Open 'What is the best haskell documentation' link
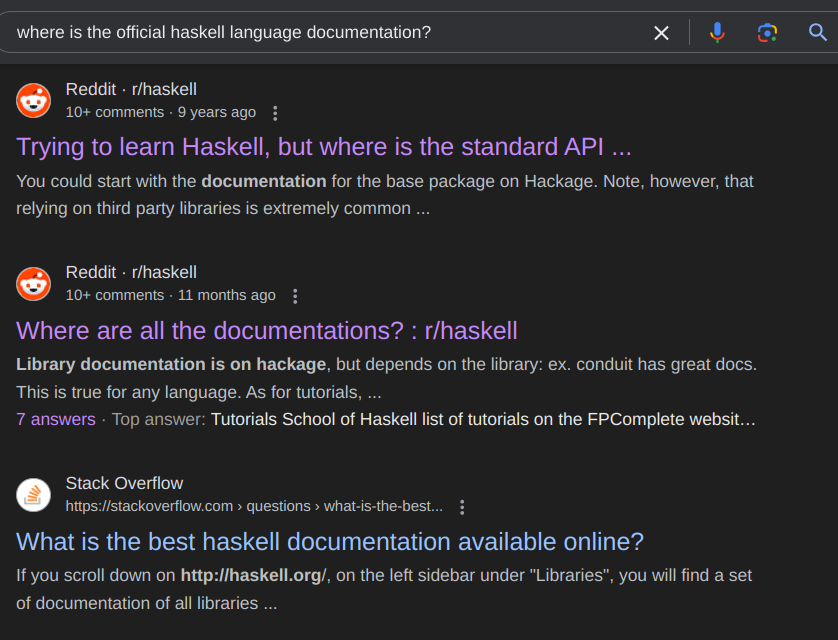Image resolution: width=838 pixels, height=640 pixels. (330, 542)
